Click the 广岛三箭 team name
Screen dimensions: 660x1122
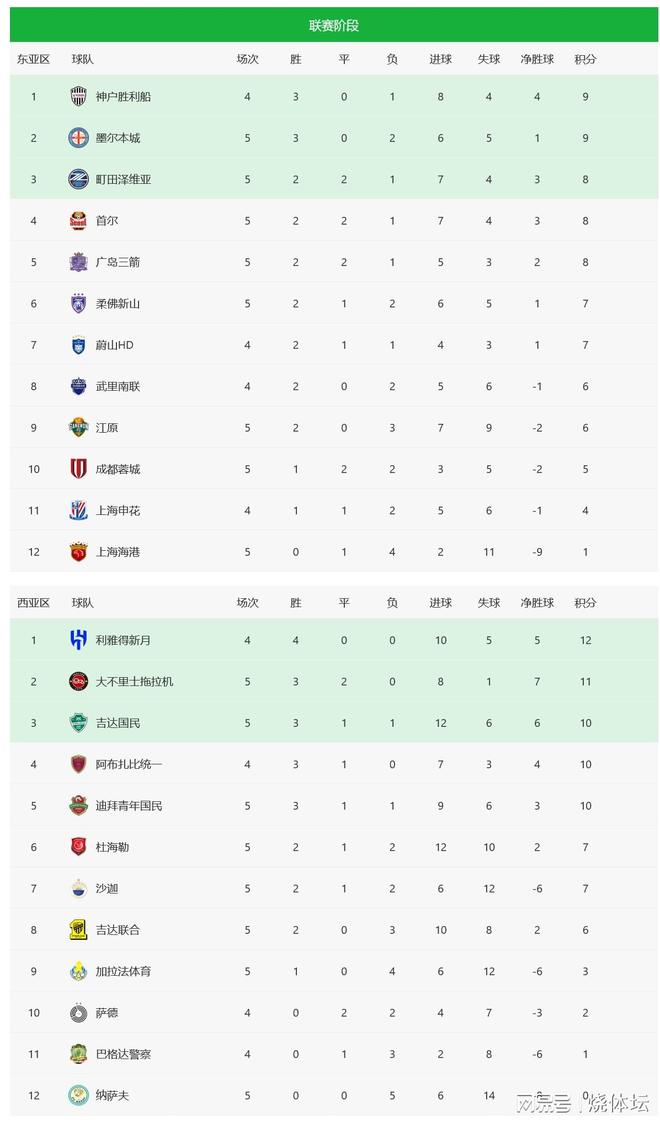click(118, 263)
